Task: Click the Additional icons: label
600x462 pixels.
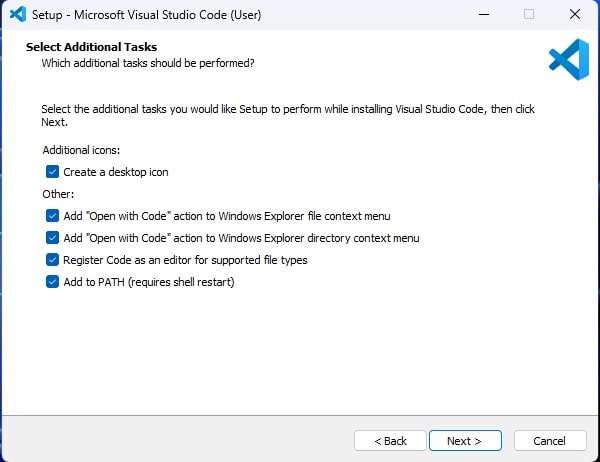Action: click(x=81, y=150)
